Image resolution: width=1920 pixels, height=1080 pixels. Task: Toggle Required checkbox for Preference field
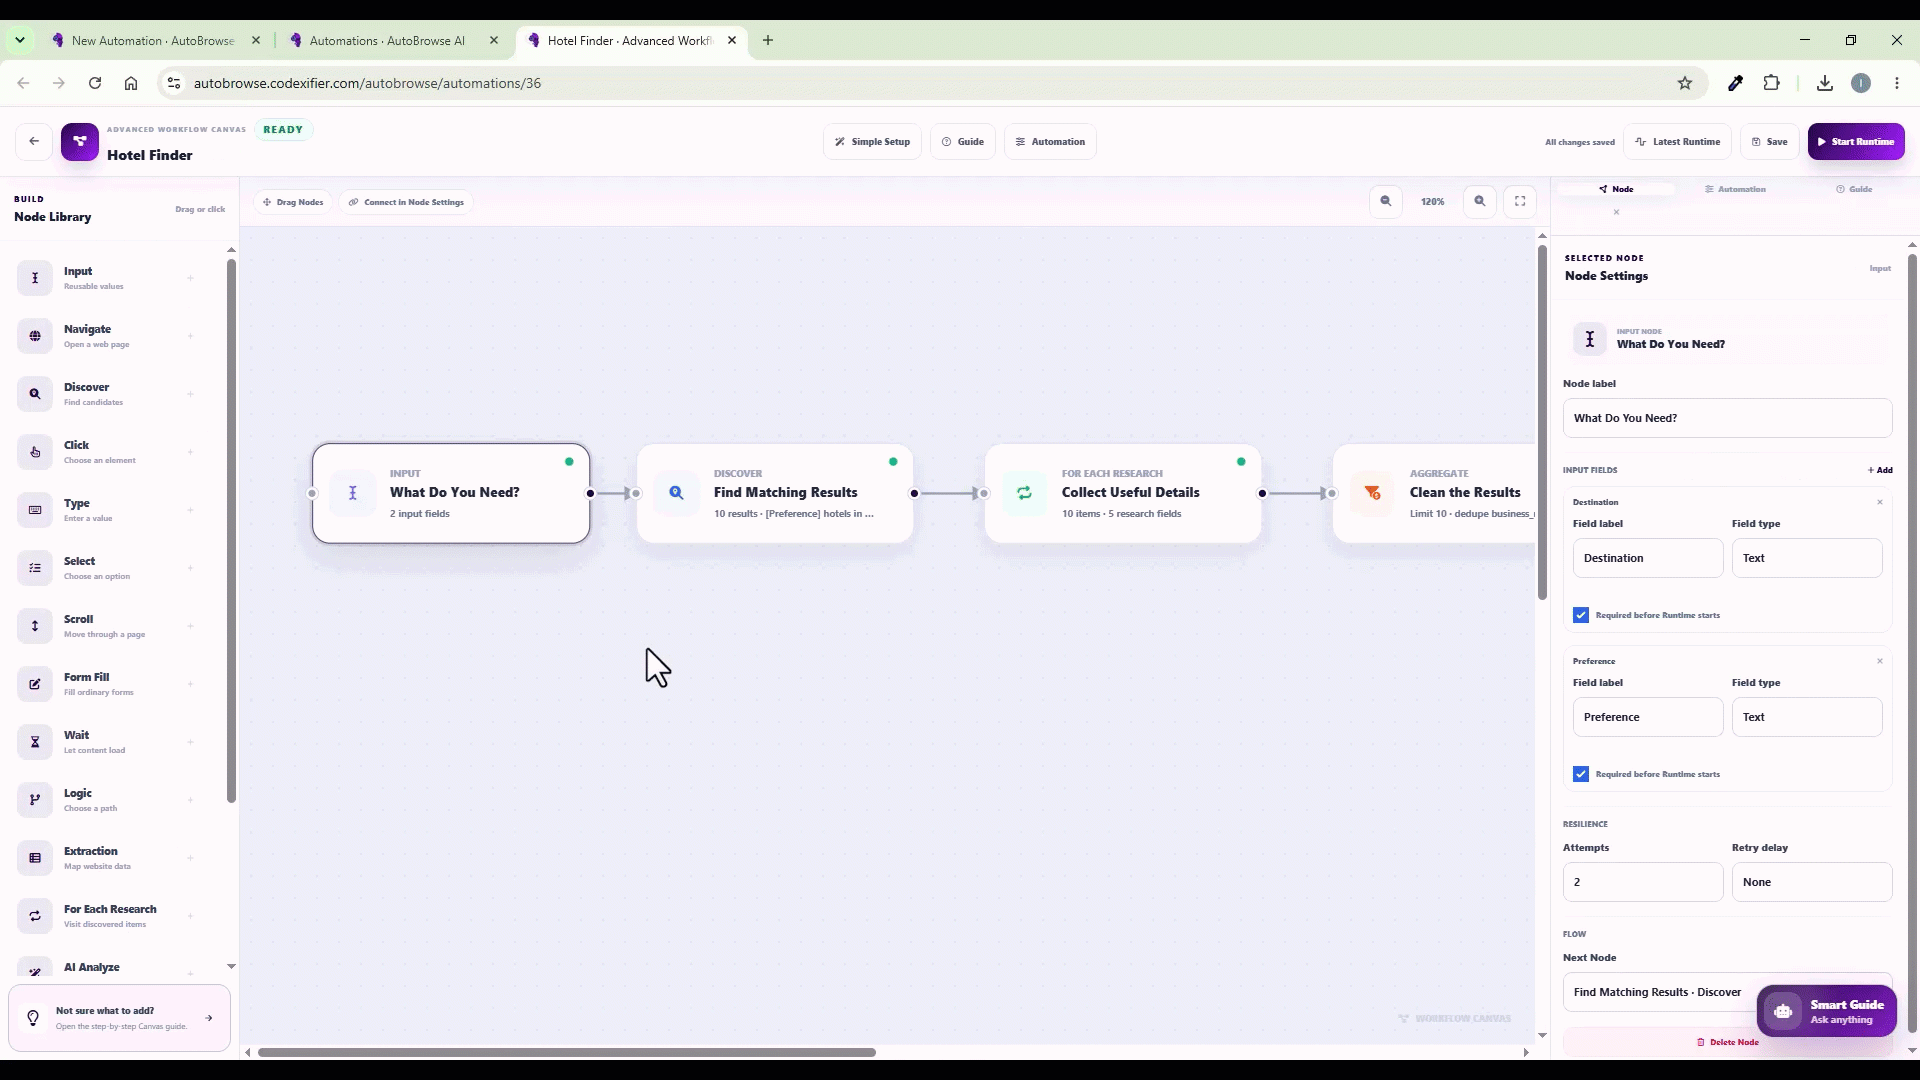click(1581, 774)
